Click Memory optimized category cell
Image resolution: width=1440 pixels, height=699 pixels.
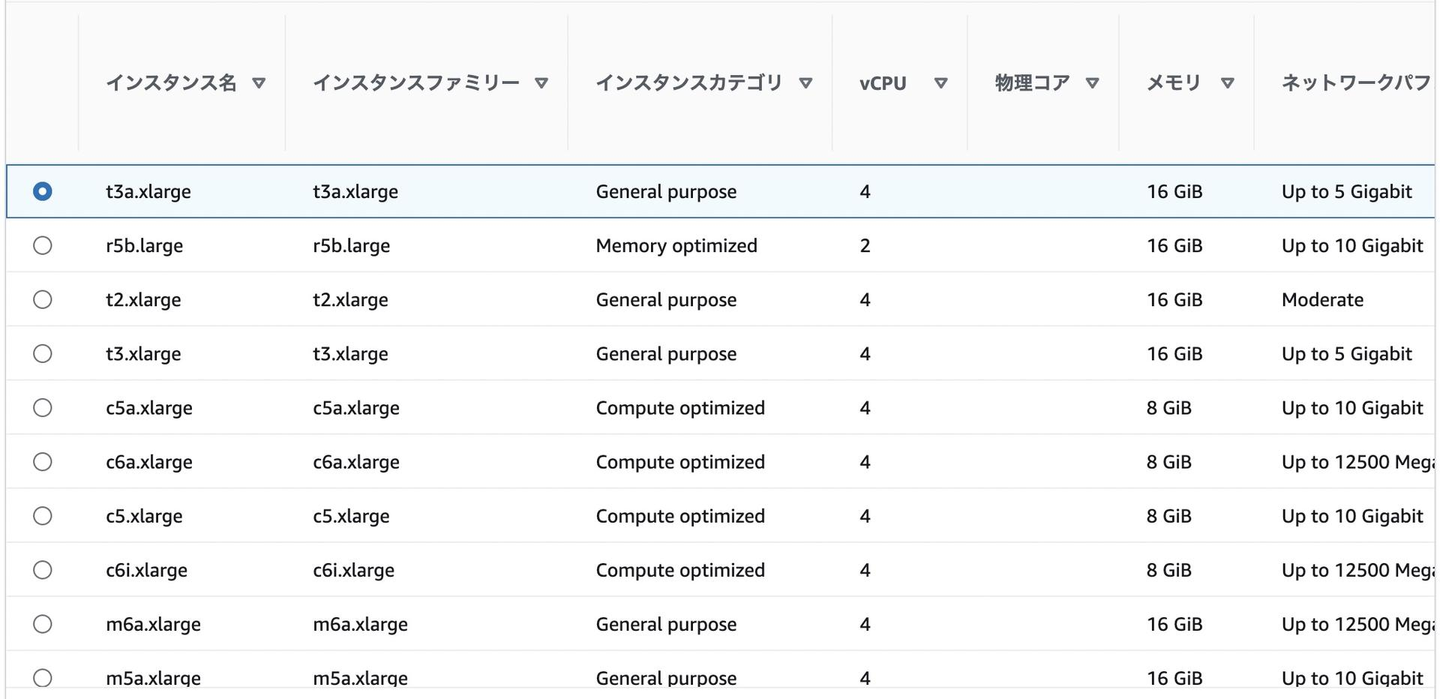pyautogui.click(x=676, y=246)
